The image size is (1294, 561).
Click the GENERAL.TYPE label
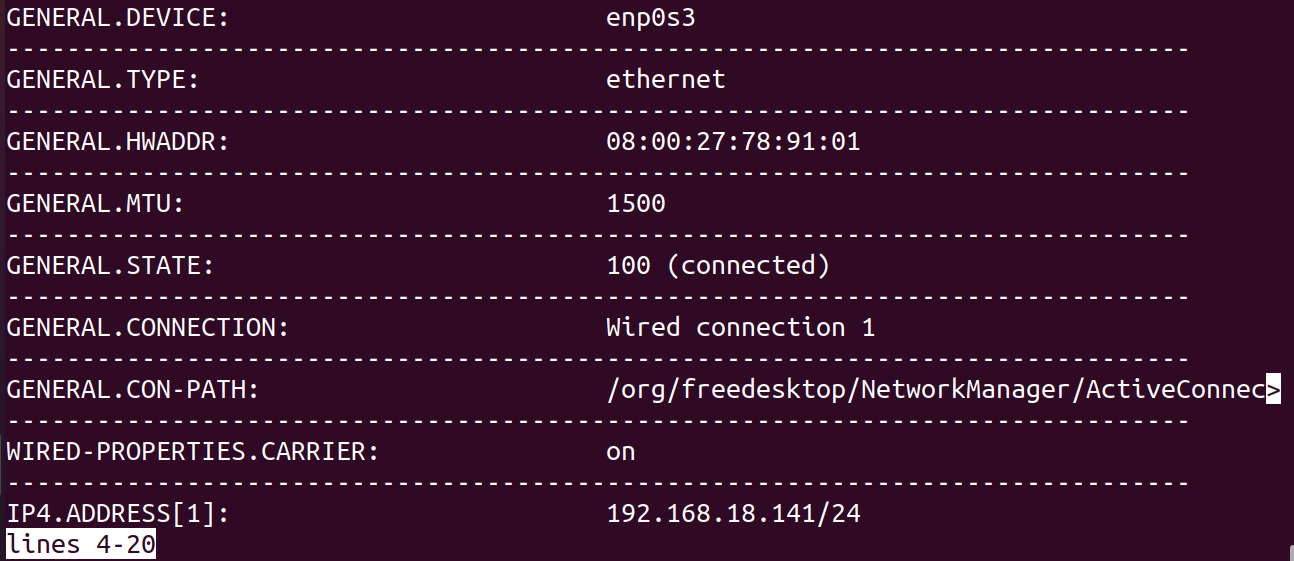coord(103,80)
